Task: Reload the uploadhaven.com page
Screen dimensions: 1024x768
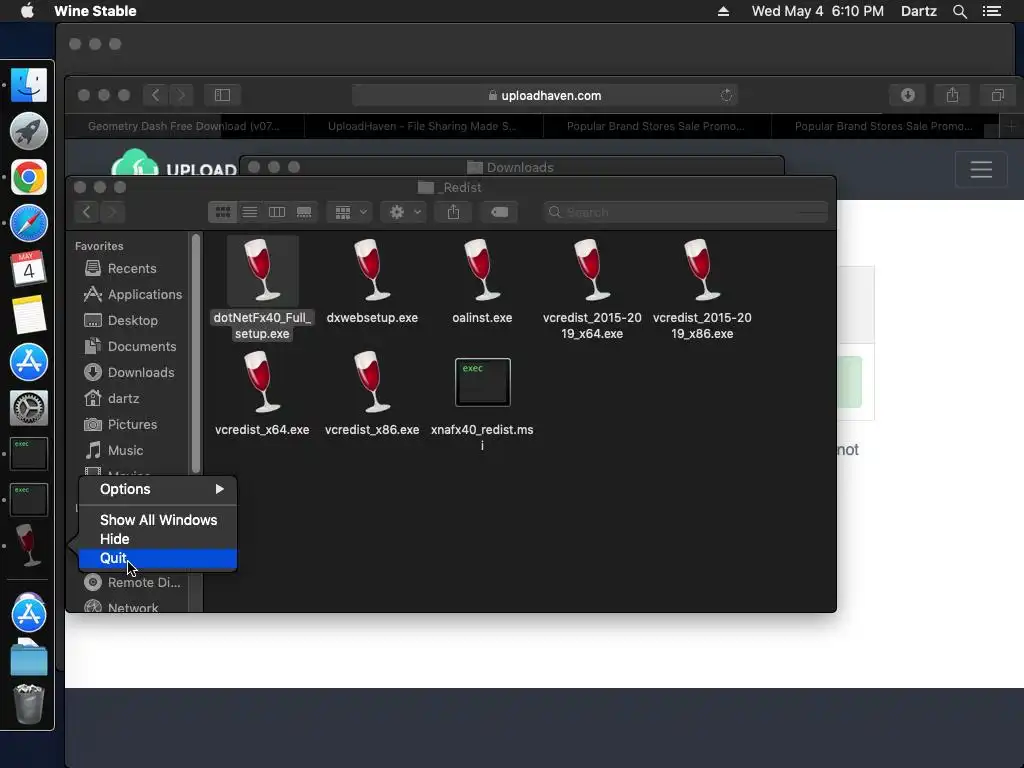Action: coord(726,95)
